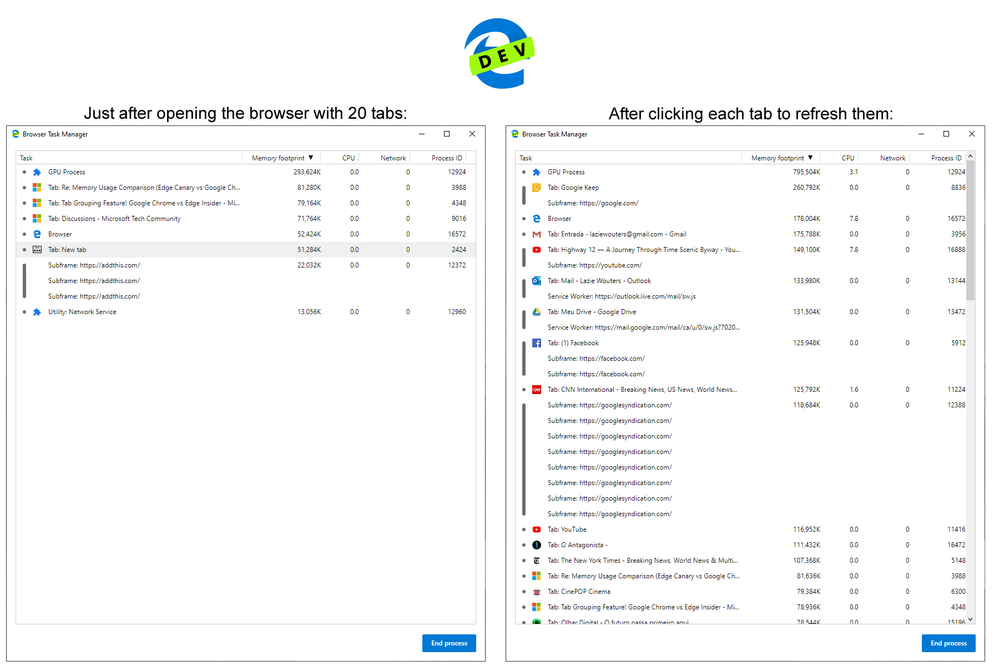Click scroll up arrow in right window
The image size is (999, 666).
point(970,156)
